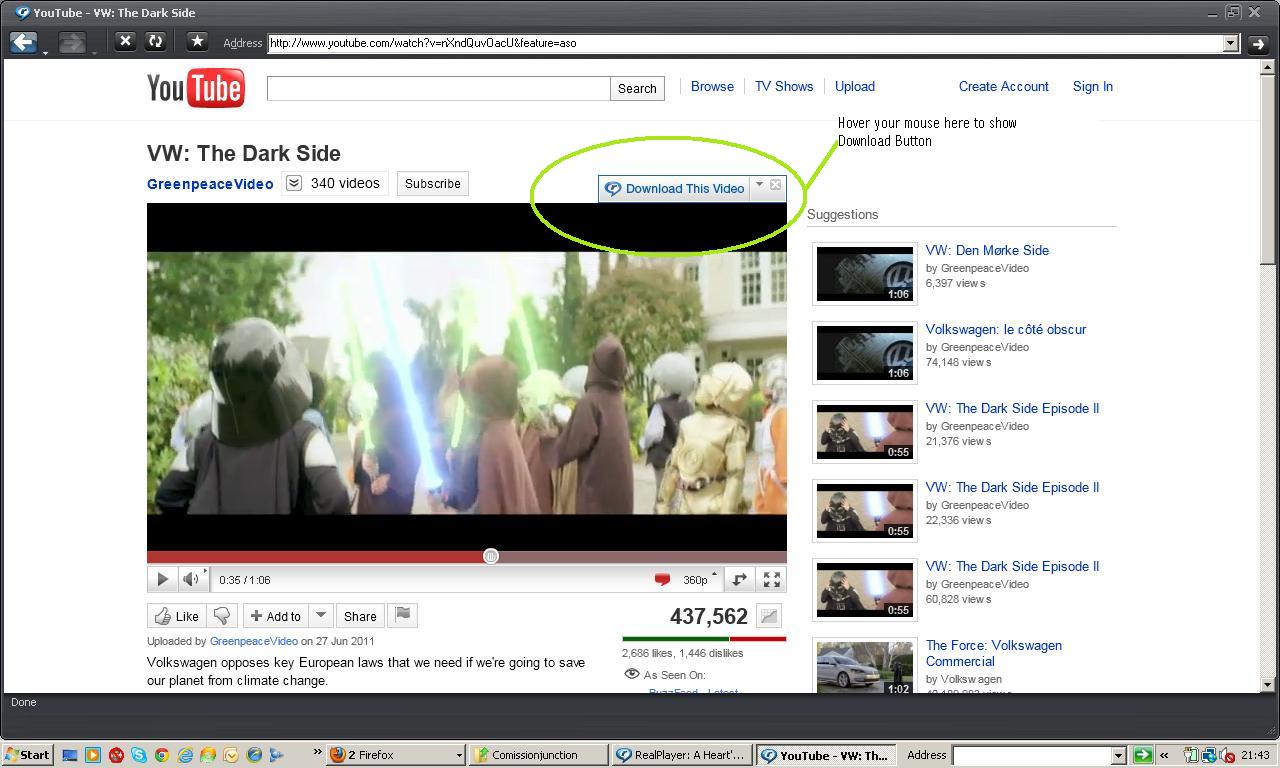This screenshot has height=768, width=1280.
Task: Click the playback progress slider handle
Action: click(490, 556)
